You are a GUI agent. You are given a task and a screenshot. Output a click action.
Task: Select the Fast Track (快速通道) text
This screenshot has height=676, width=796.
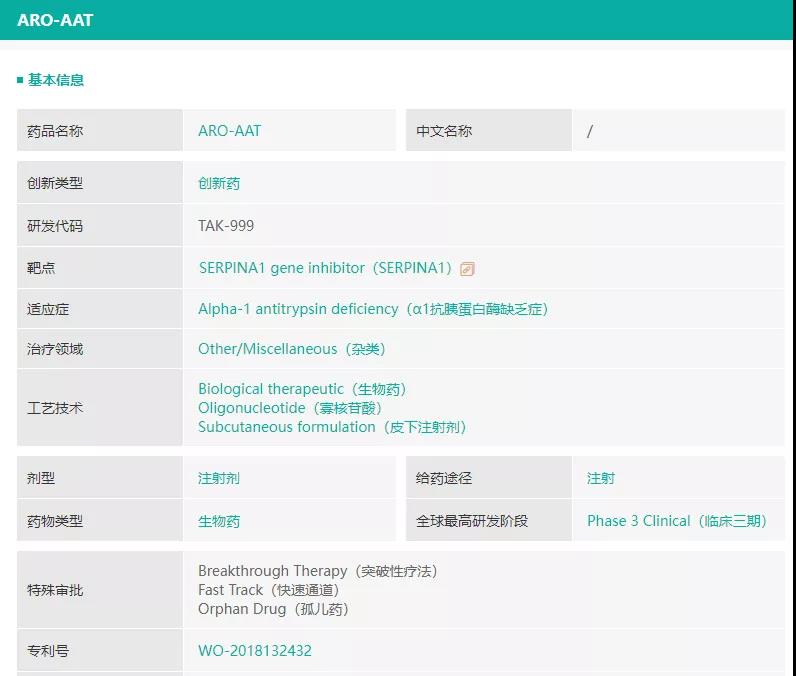269,590
